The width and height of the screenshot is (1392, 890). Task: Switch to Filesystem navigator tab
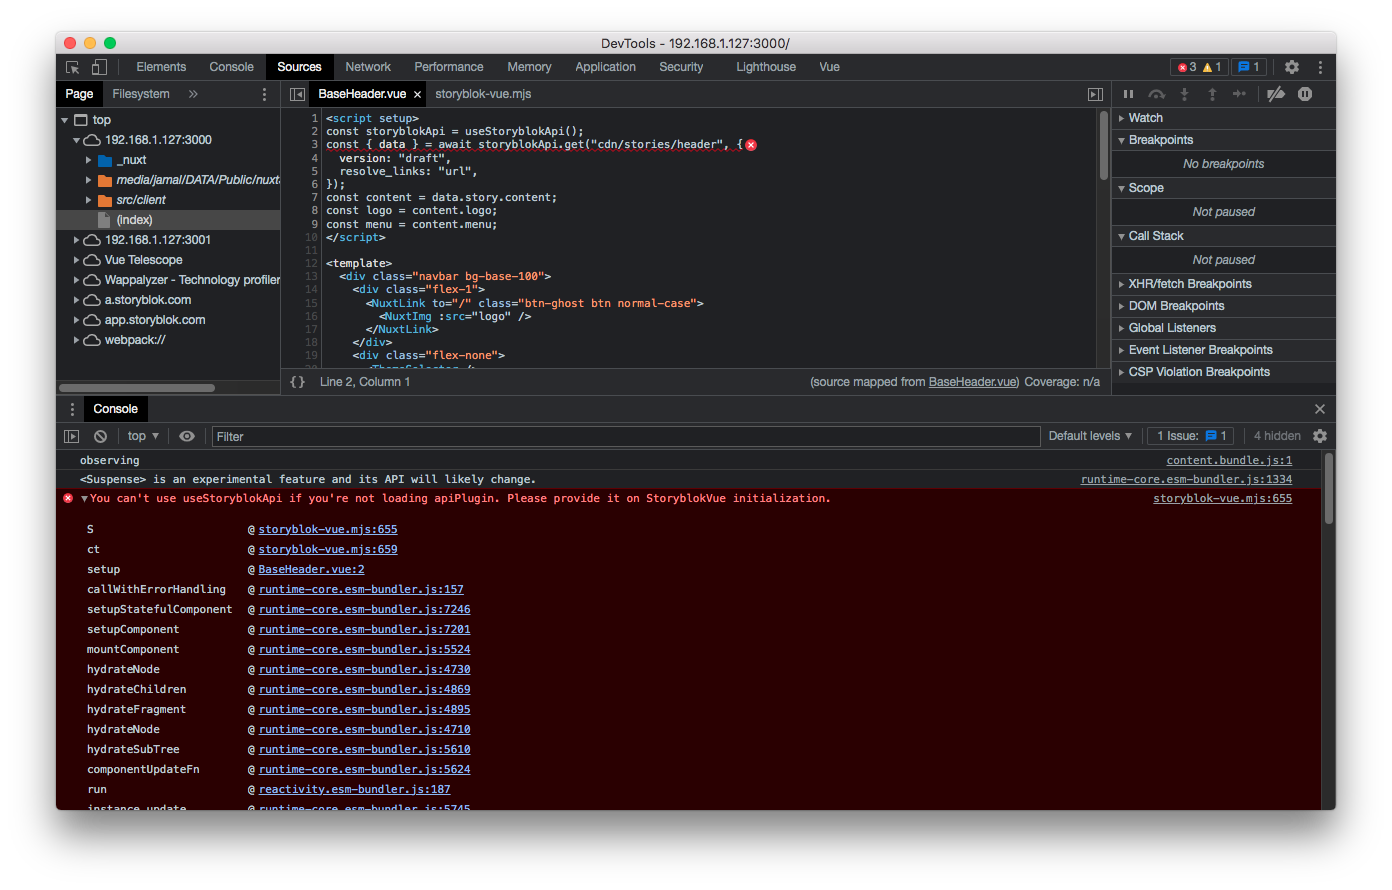141,94
